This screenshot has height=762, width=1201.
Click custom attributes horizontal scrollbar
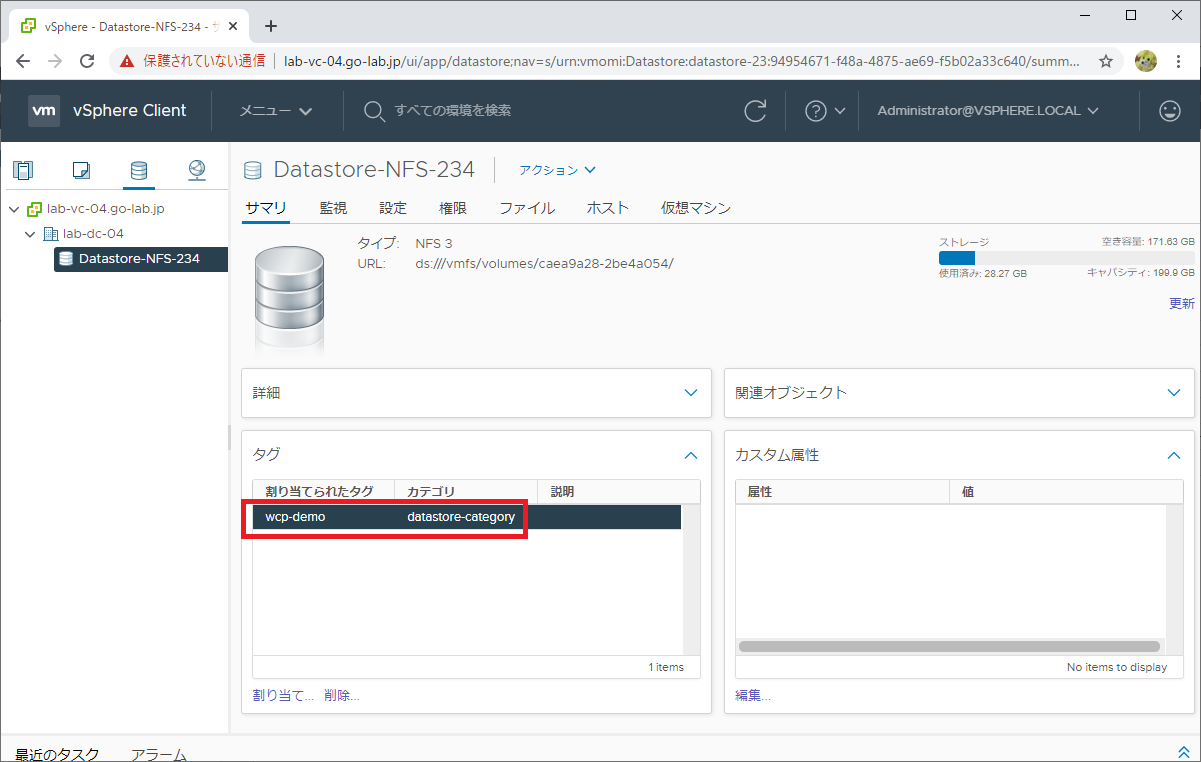tap(949, 647)
